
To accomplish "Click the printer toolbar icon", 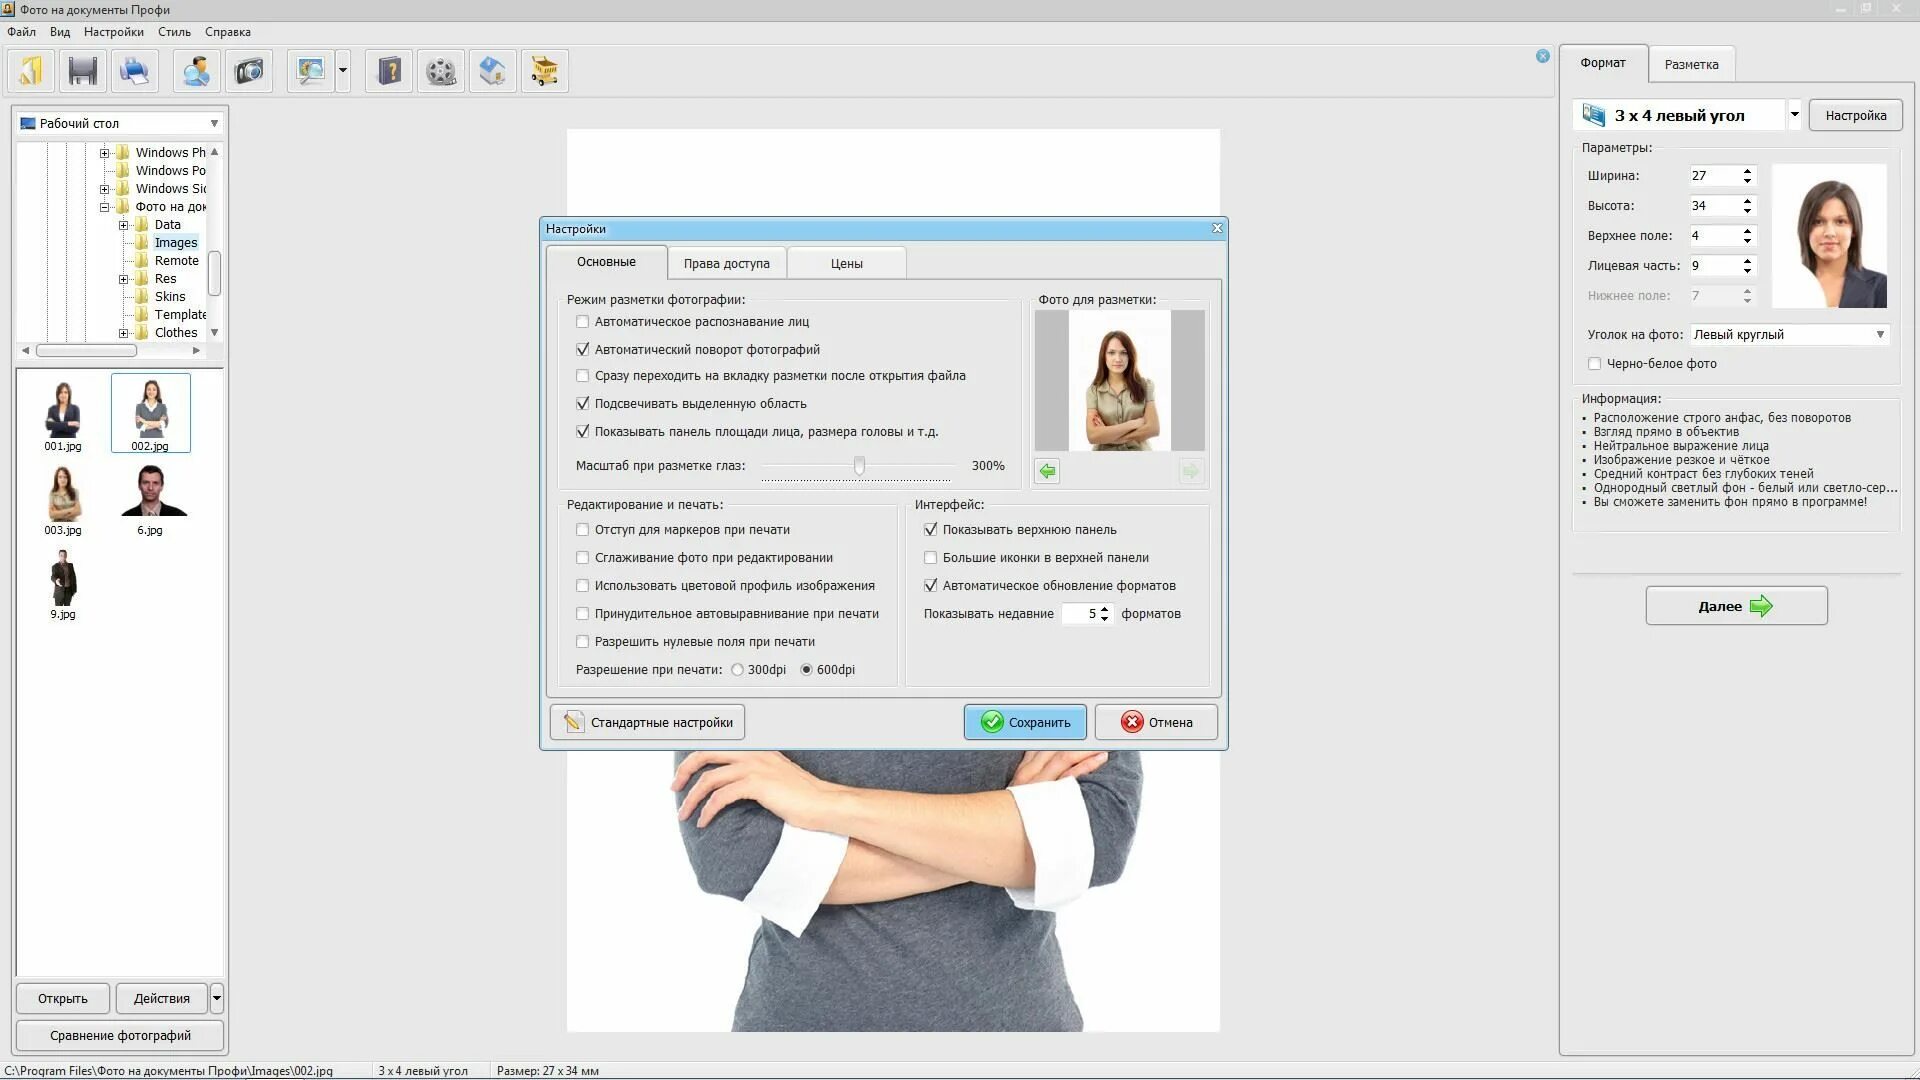I will point(134,71).
